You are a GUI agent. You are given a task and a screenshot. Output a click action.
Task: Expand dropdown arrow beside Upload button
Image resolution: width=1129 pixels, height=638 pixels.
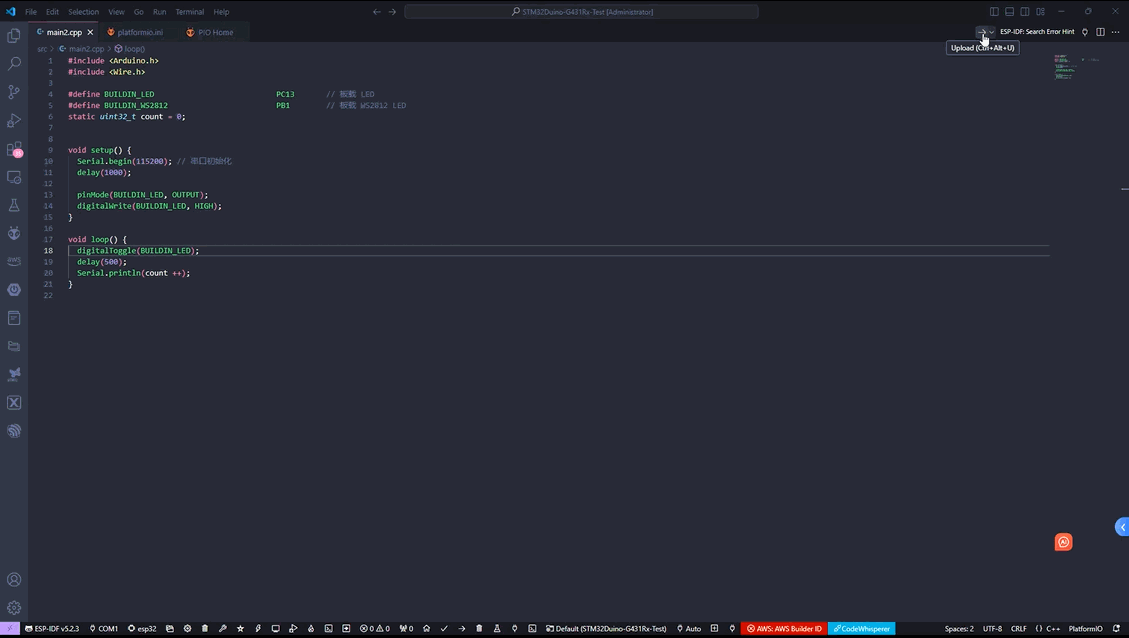pos(992,32)
